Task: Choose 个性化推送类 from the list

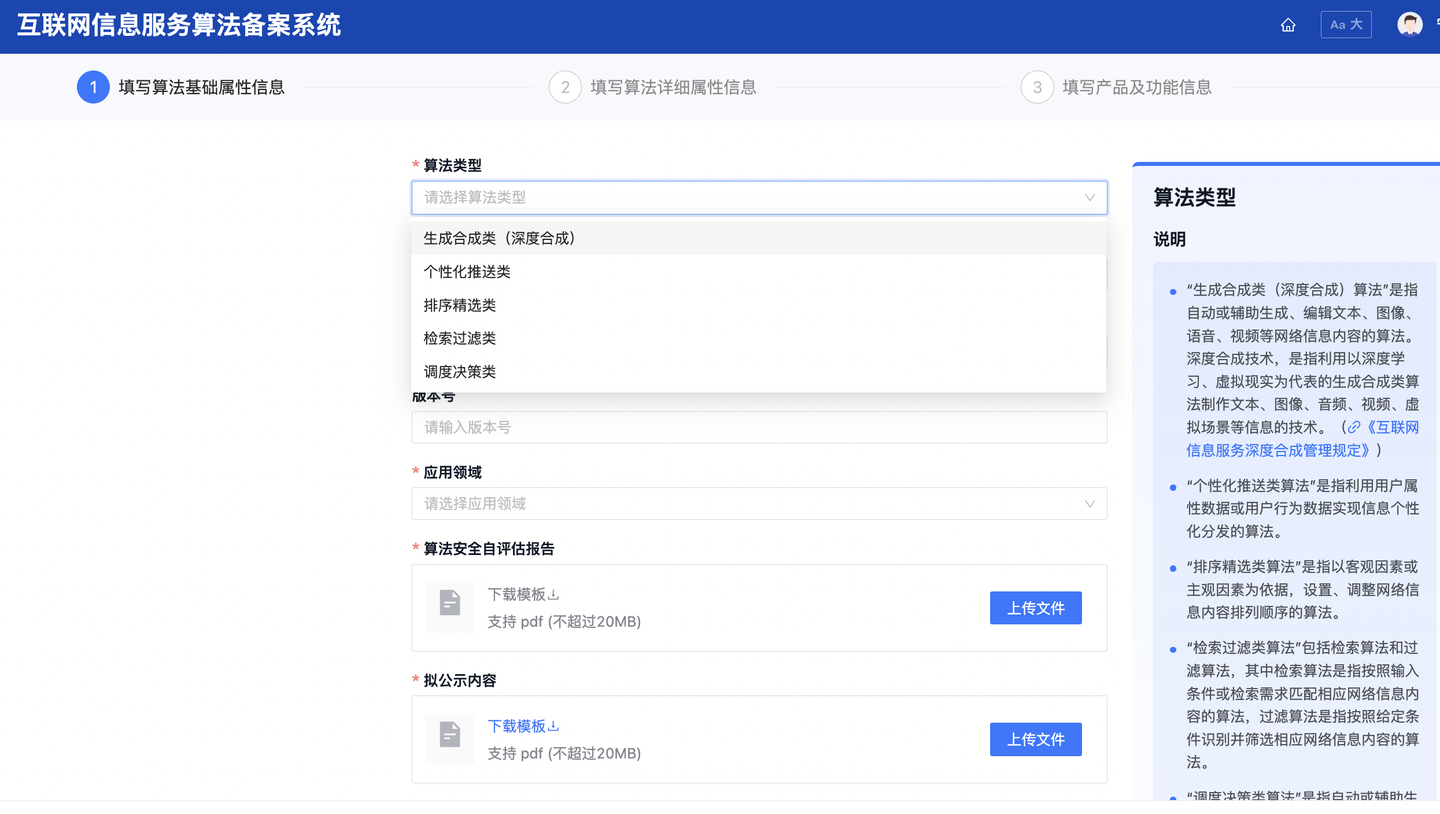Action: pos(467,272)
